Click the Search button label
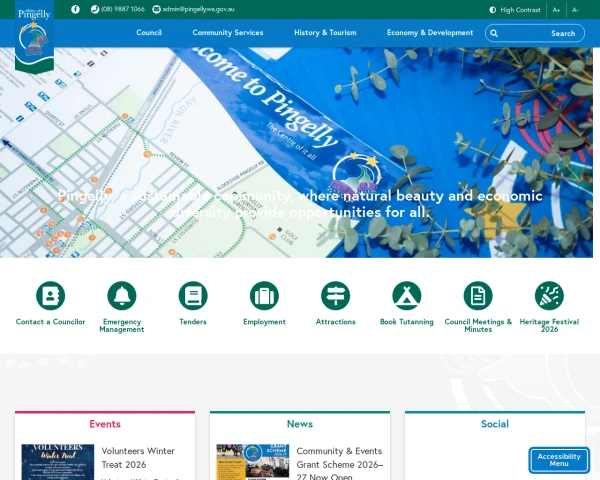 [x=563, y=33]
